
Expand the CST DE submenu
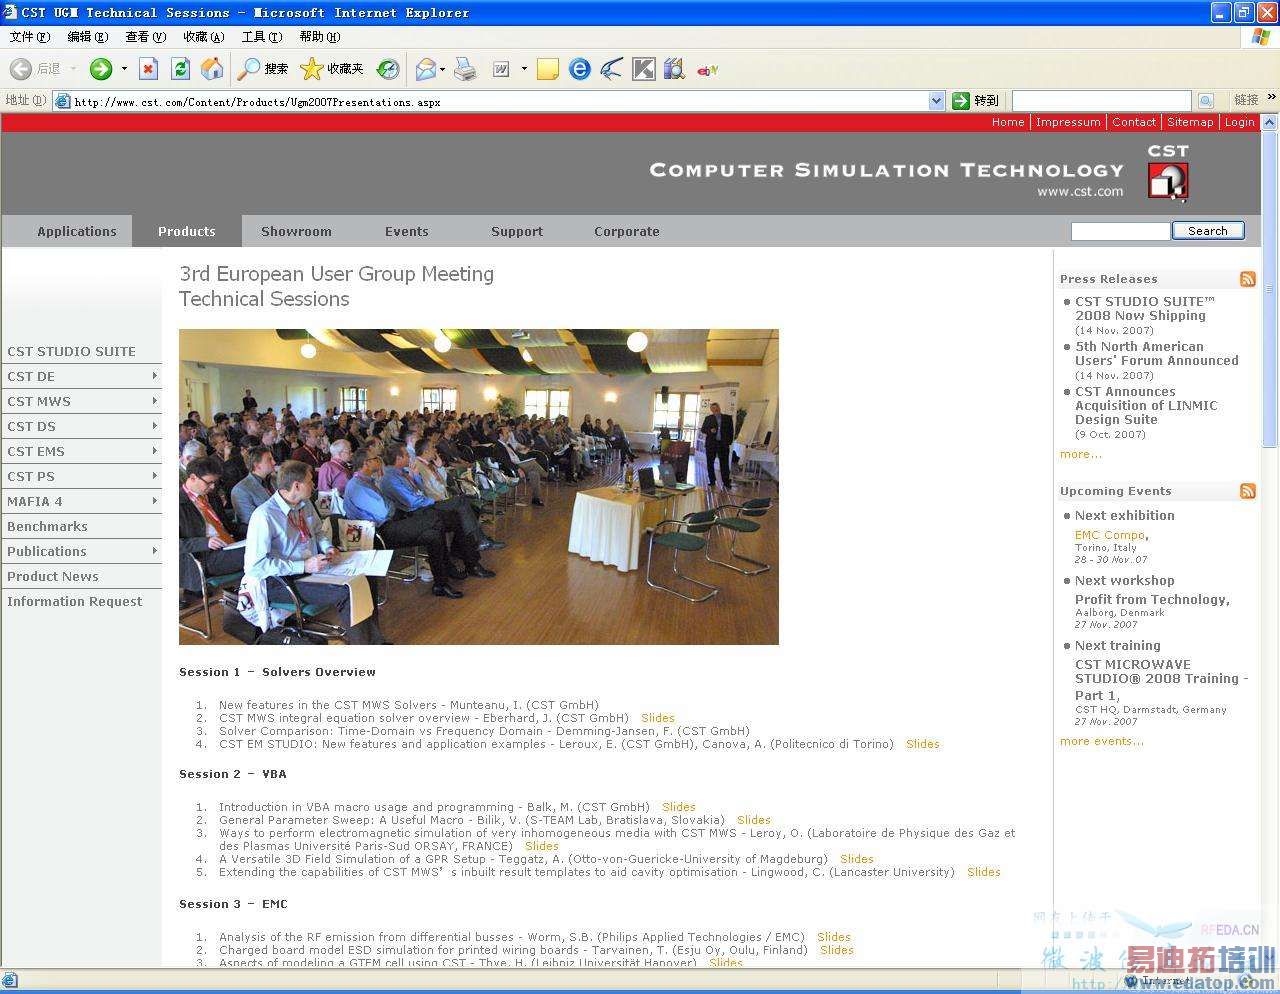[x=155, y=376]
